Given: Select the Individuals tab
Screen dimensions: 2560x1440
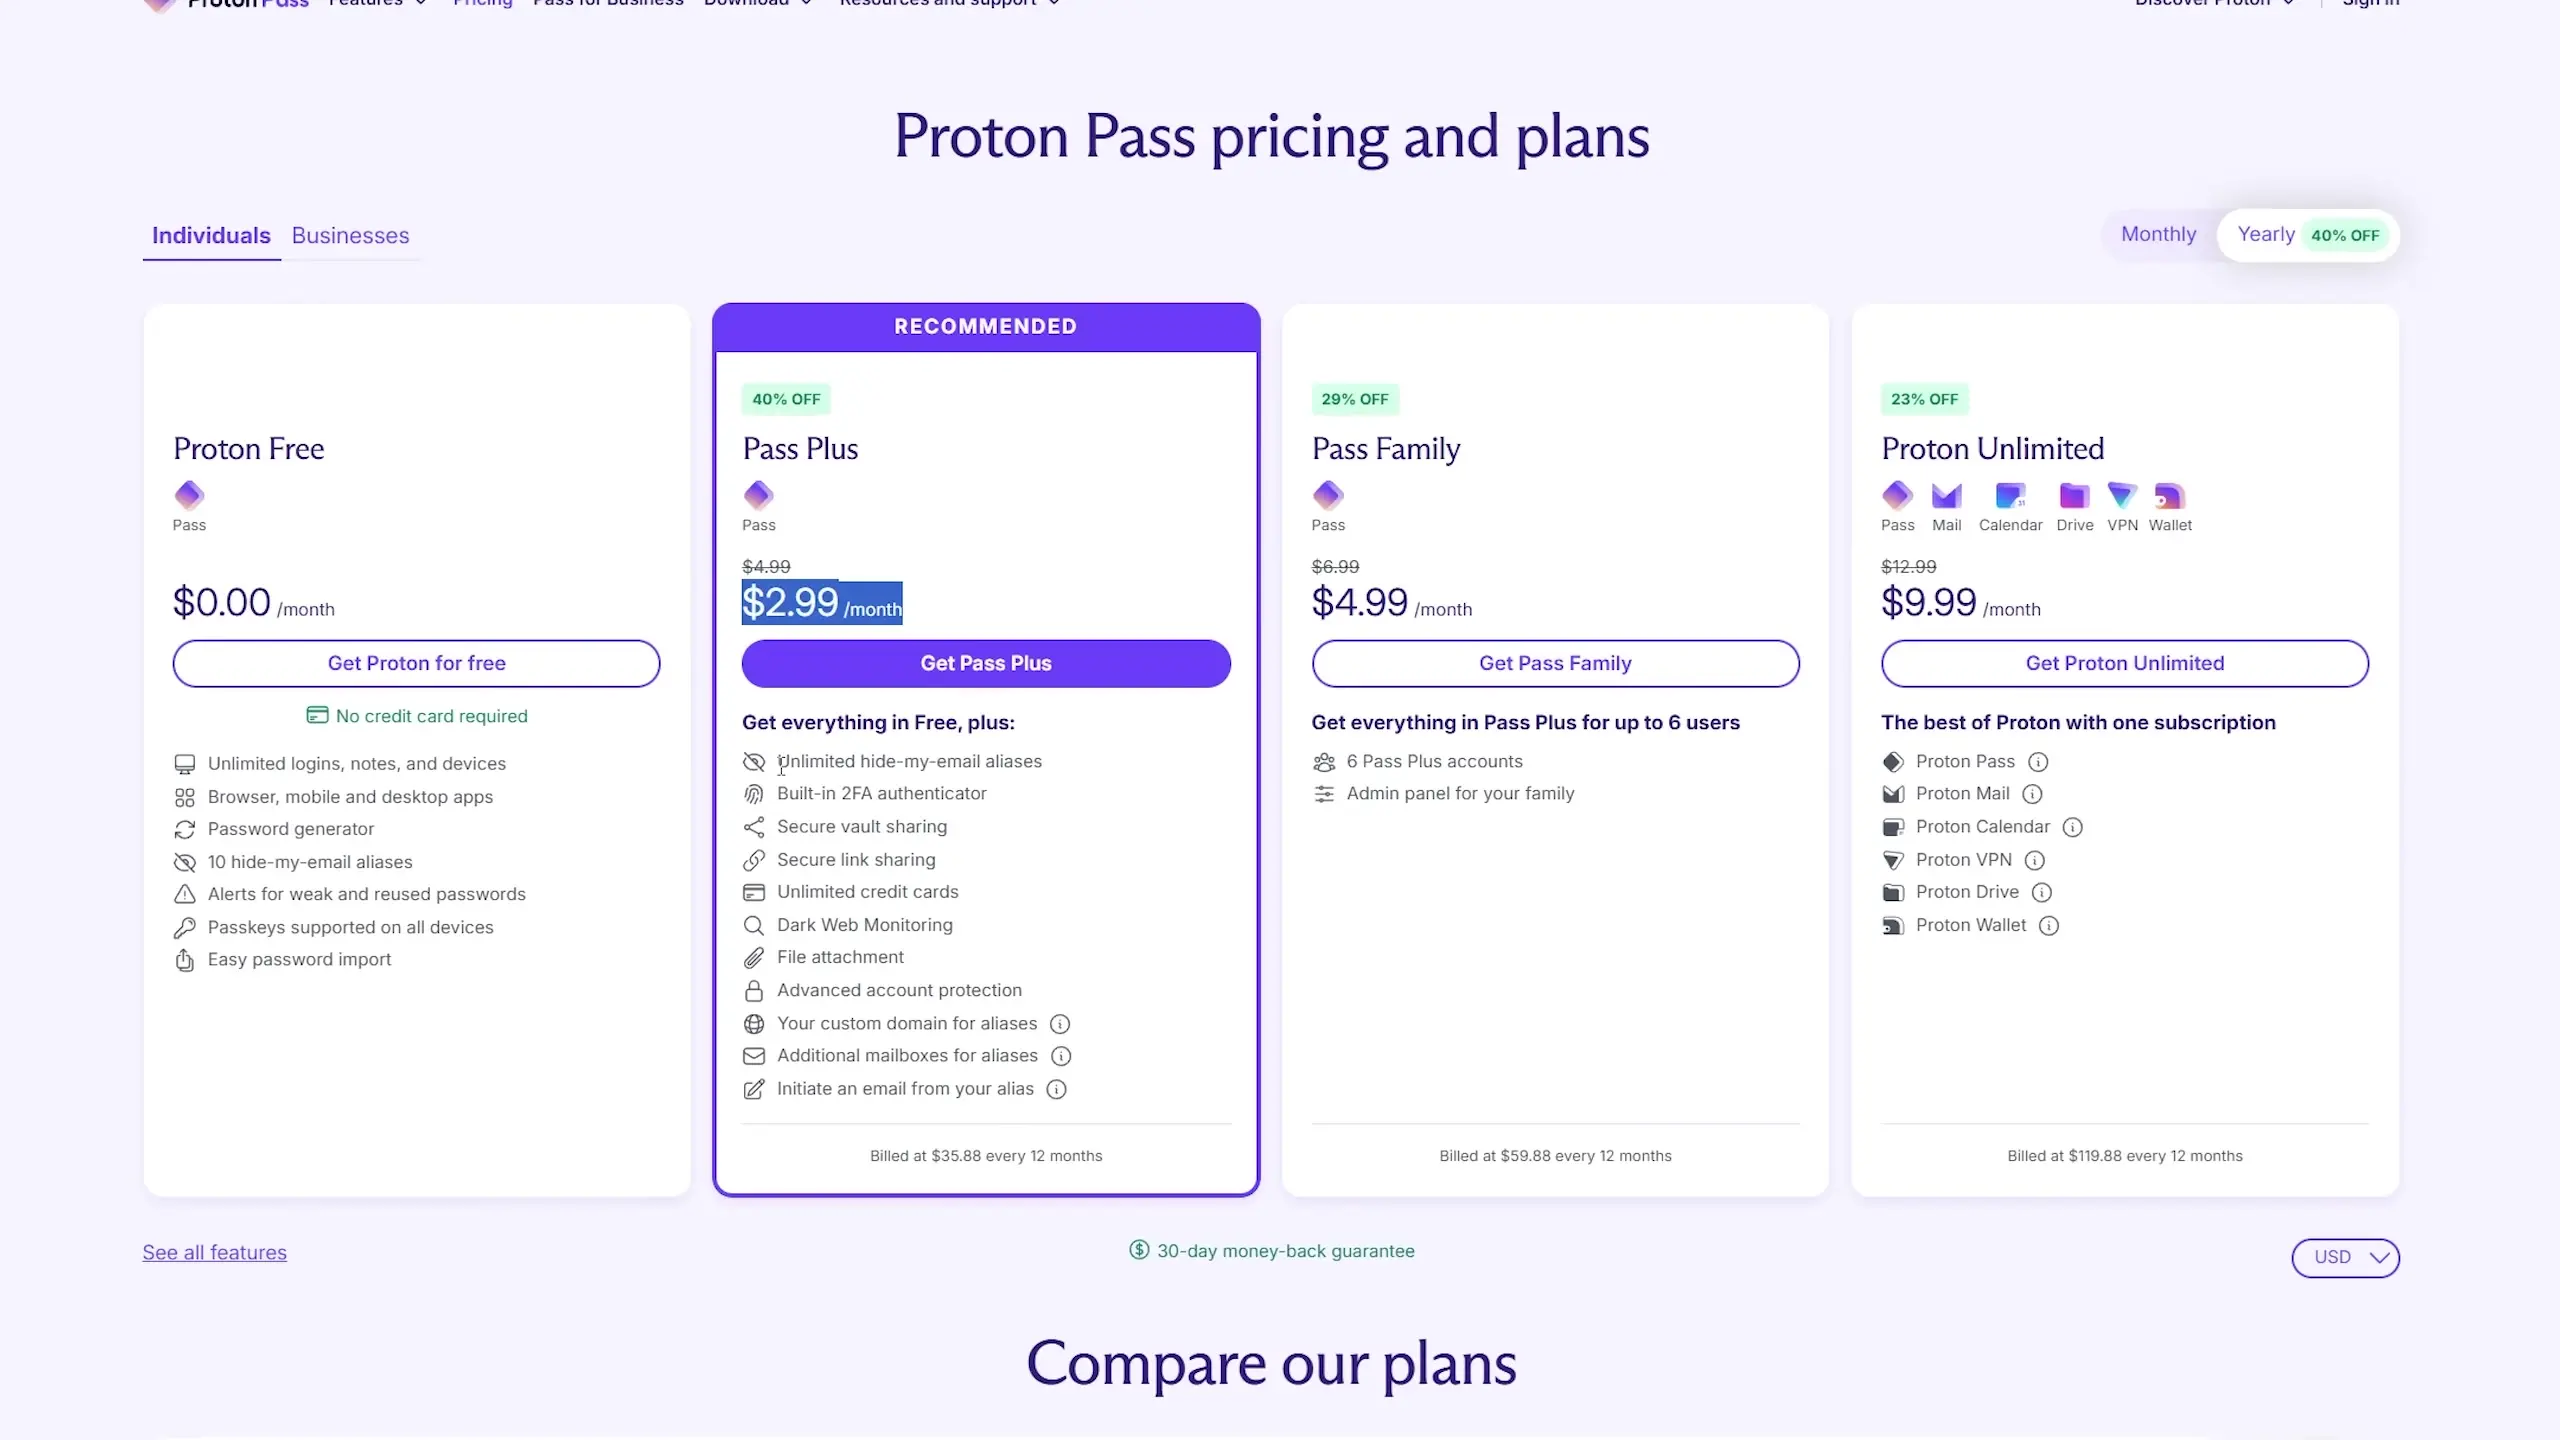Looking at the screenshot, I should [x=211, y=235].
